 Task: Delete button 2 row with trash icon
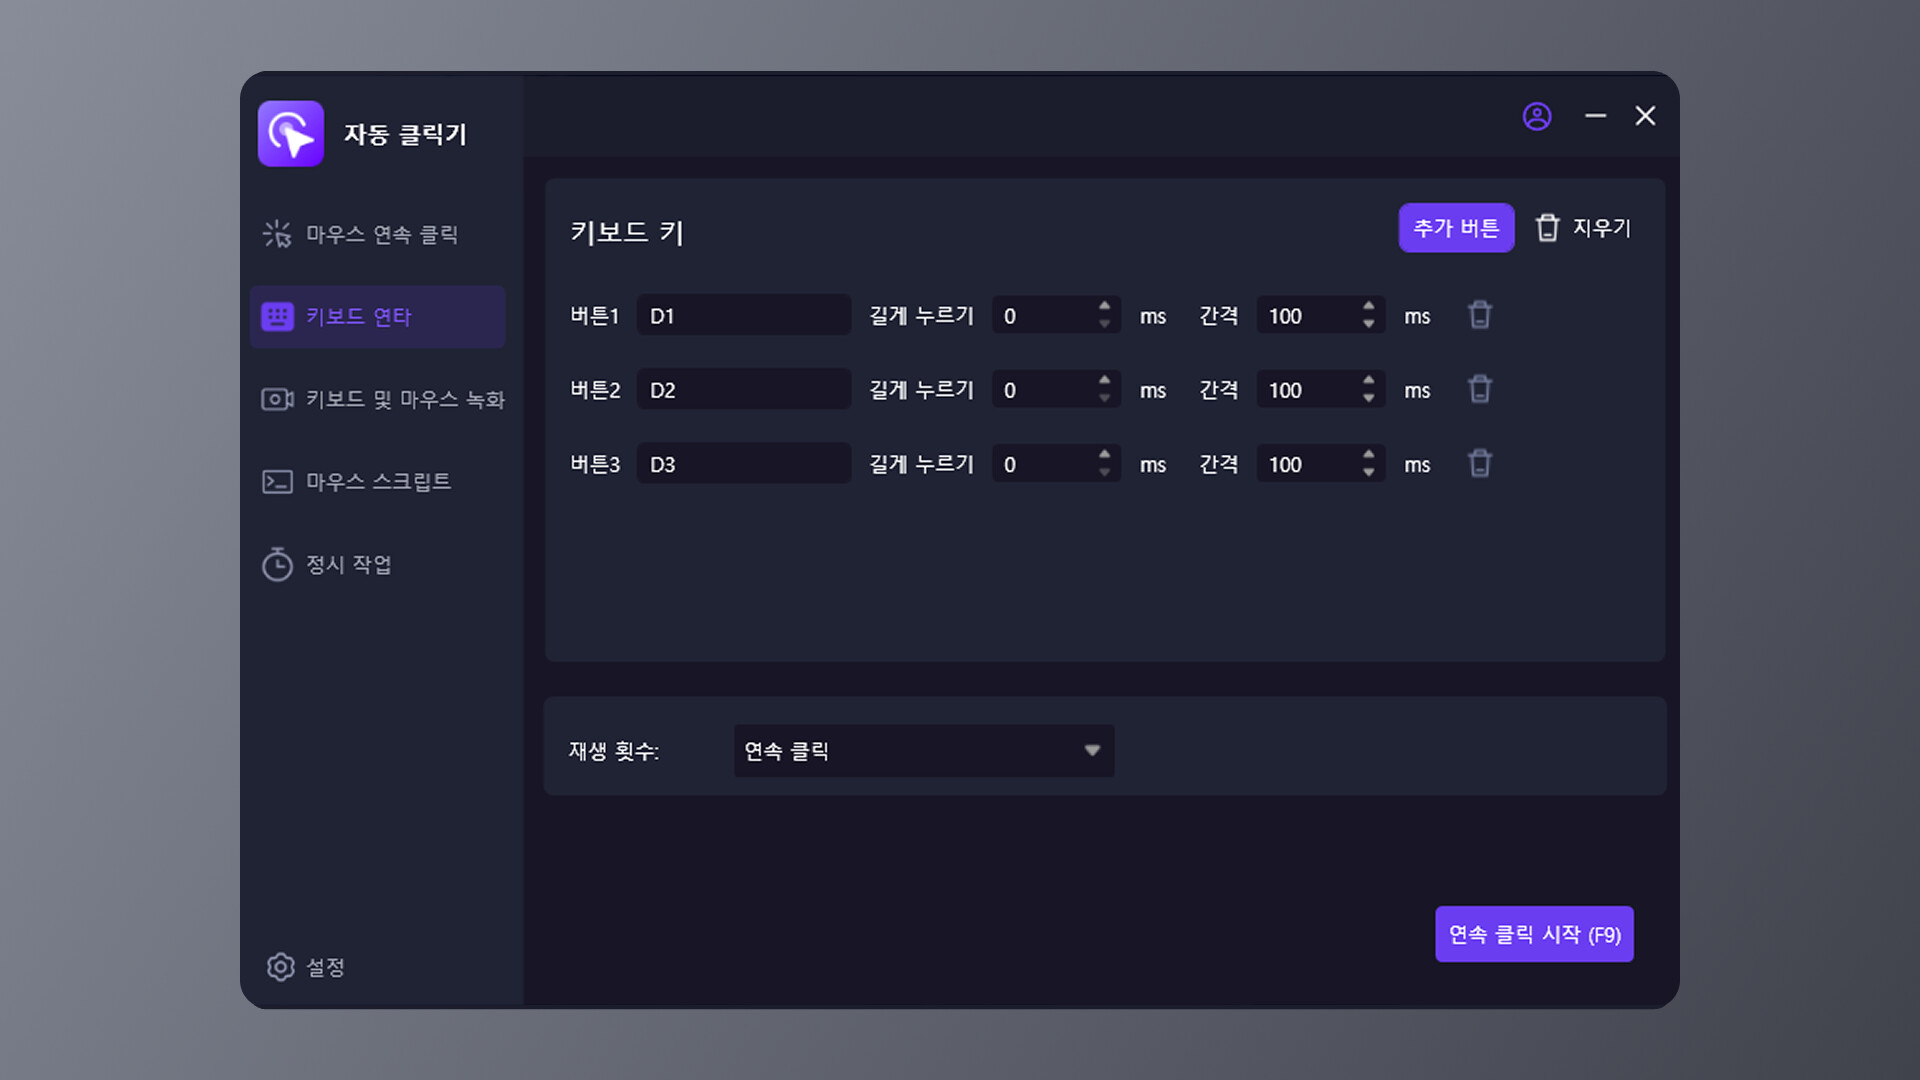(x=1480, y=390)
